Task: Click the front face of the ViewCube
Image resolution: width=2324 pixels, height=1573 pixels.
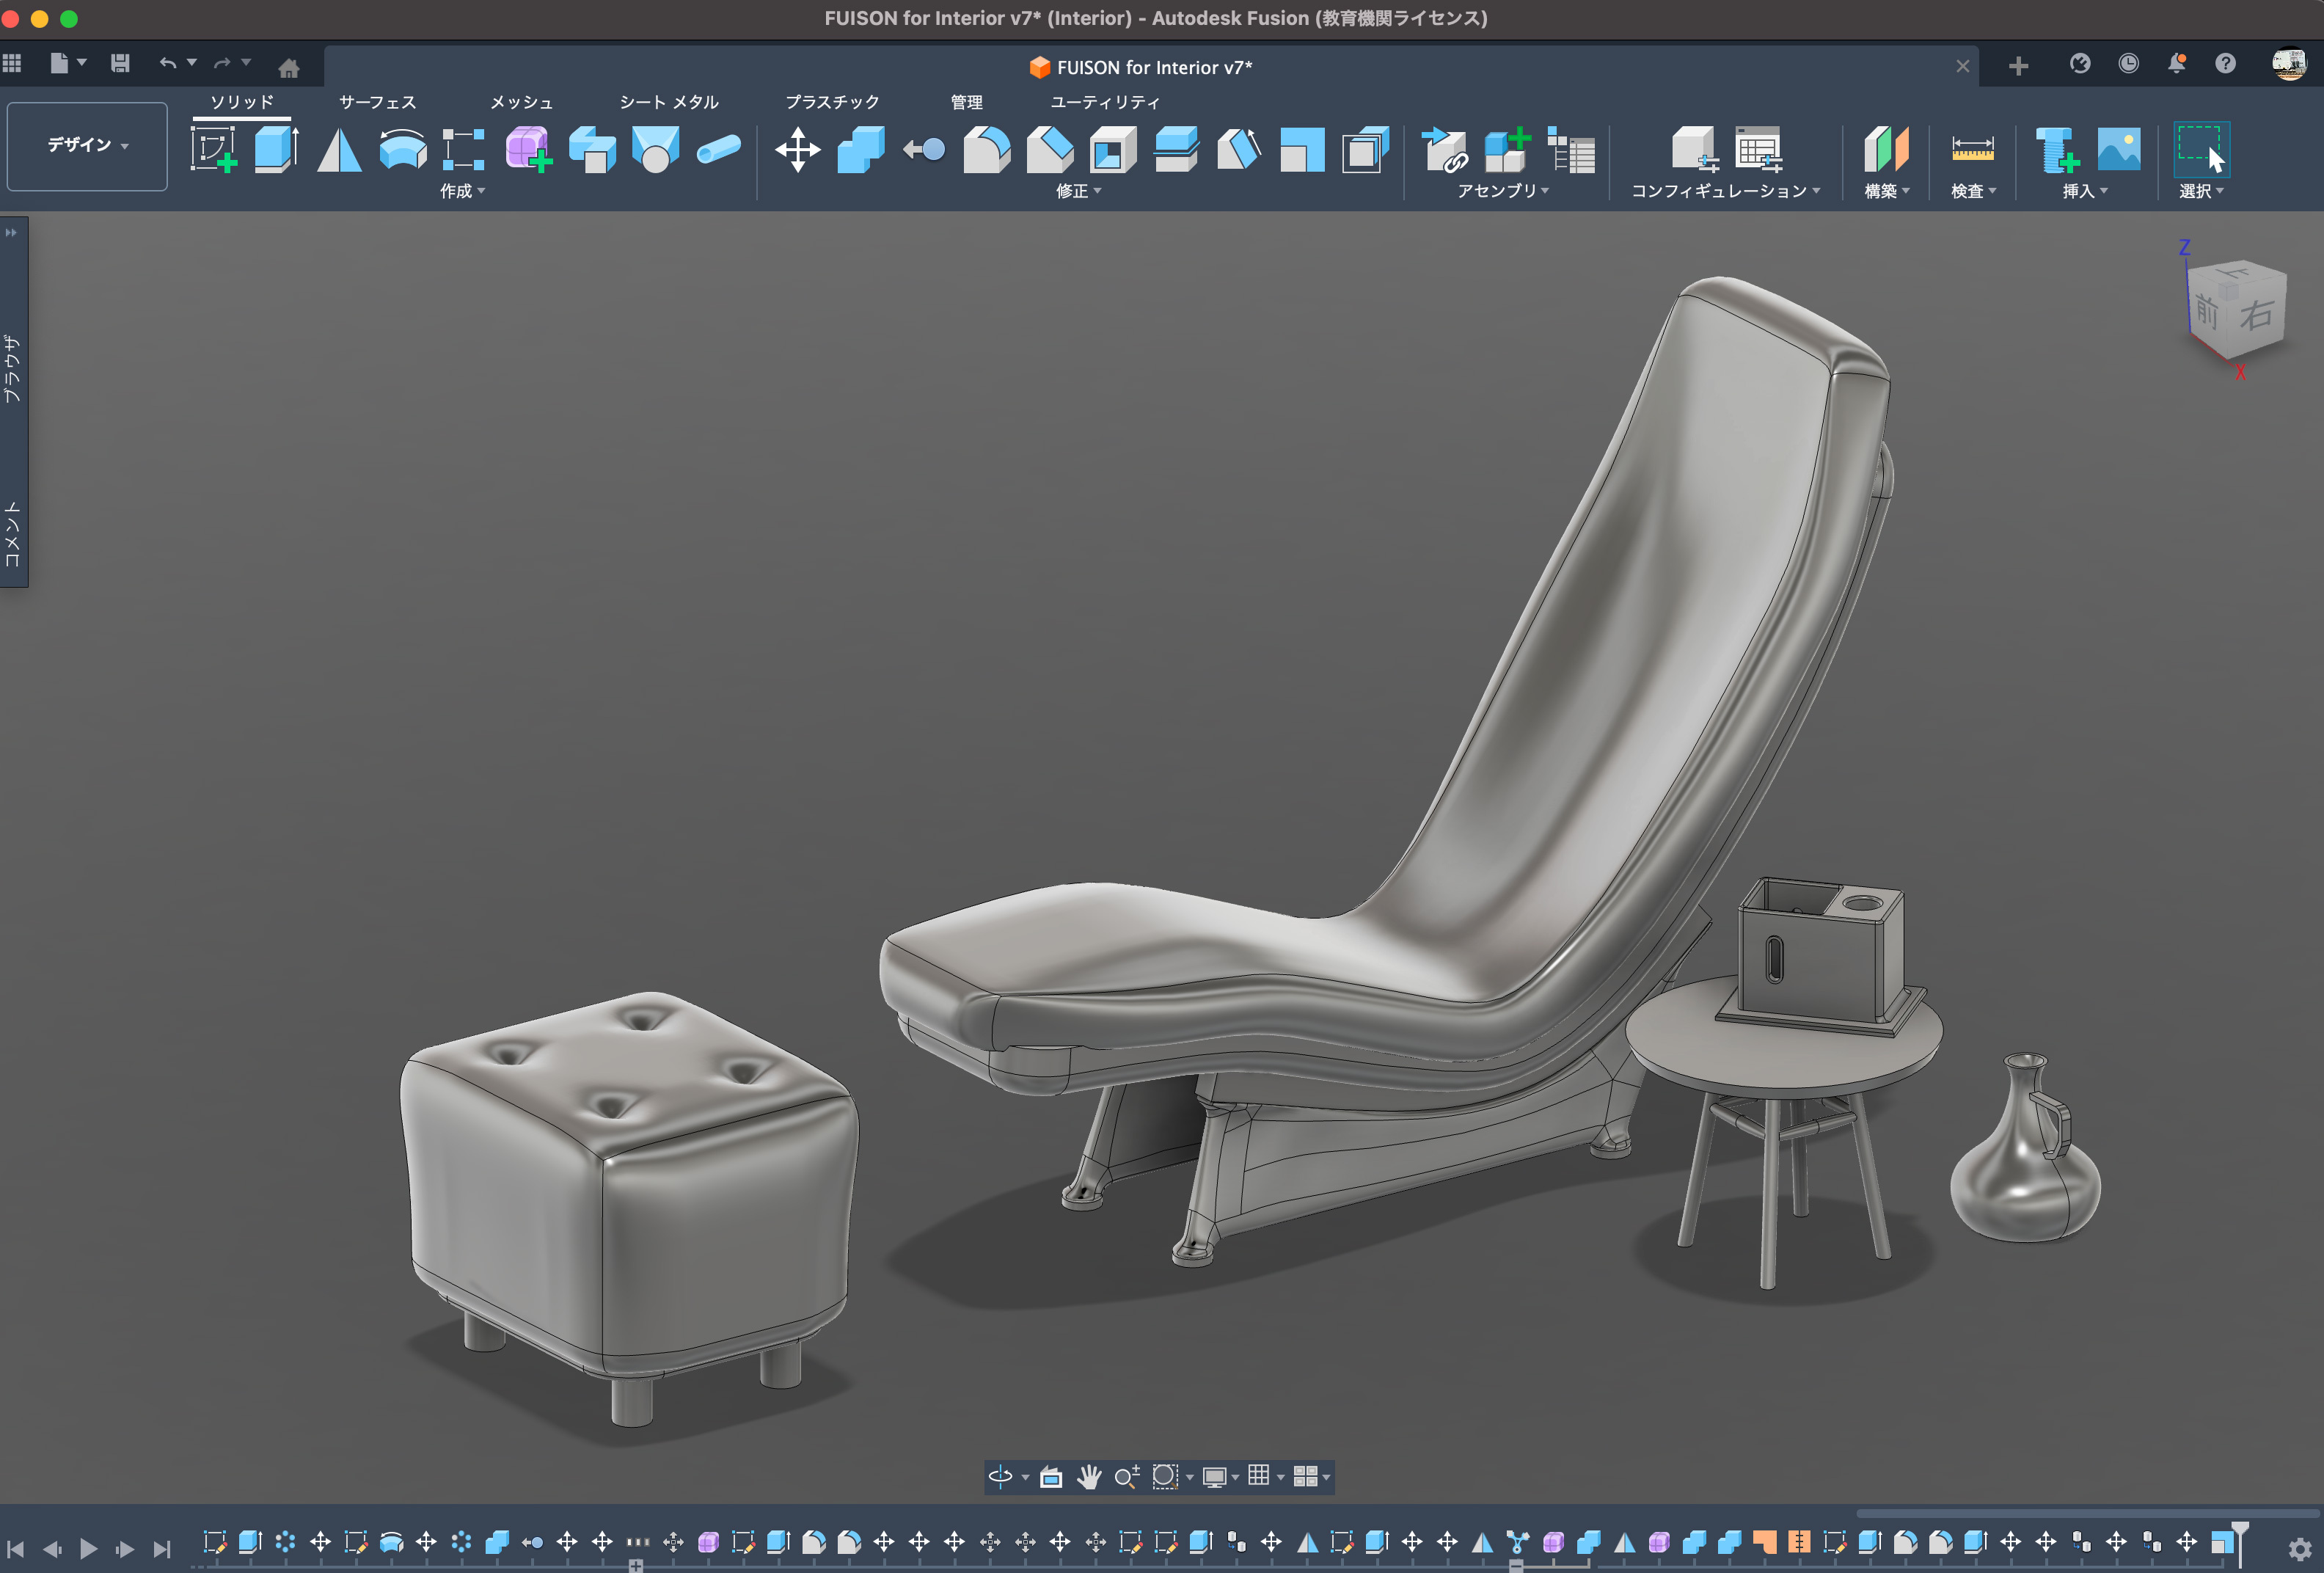Action: 2206,313
